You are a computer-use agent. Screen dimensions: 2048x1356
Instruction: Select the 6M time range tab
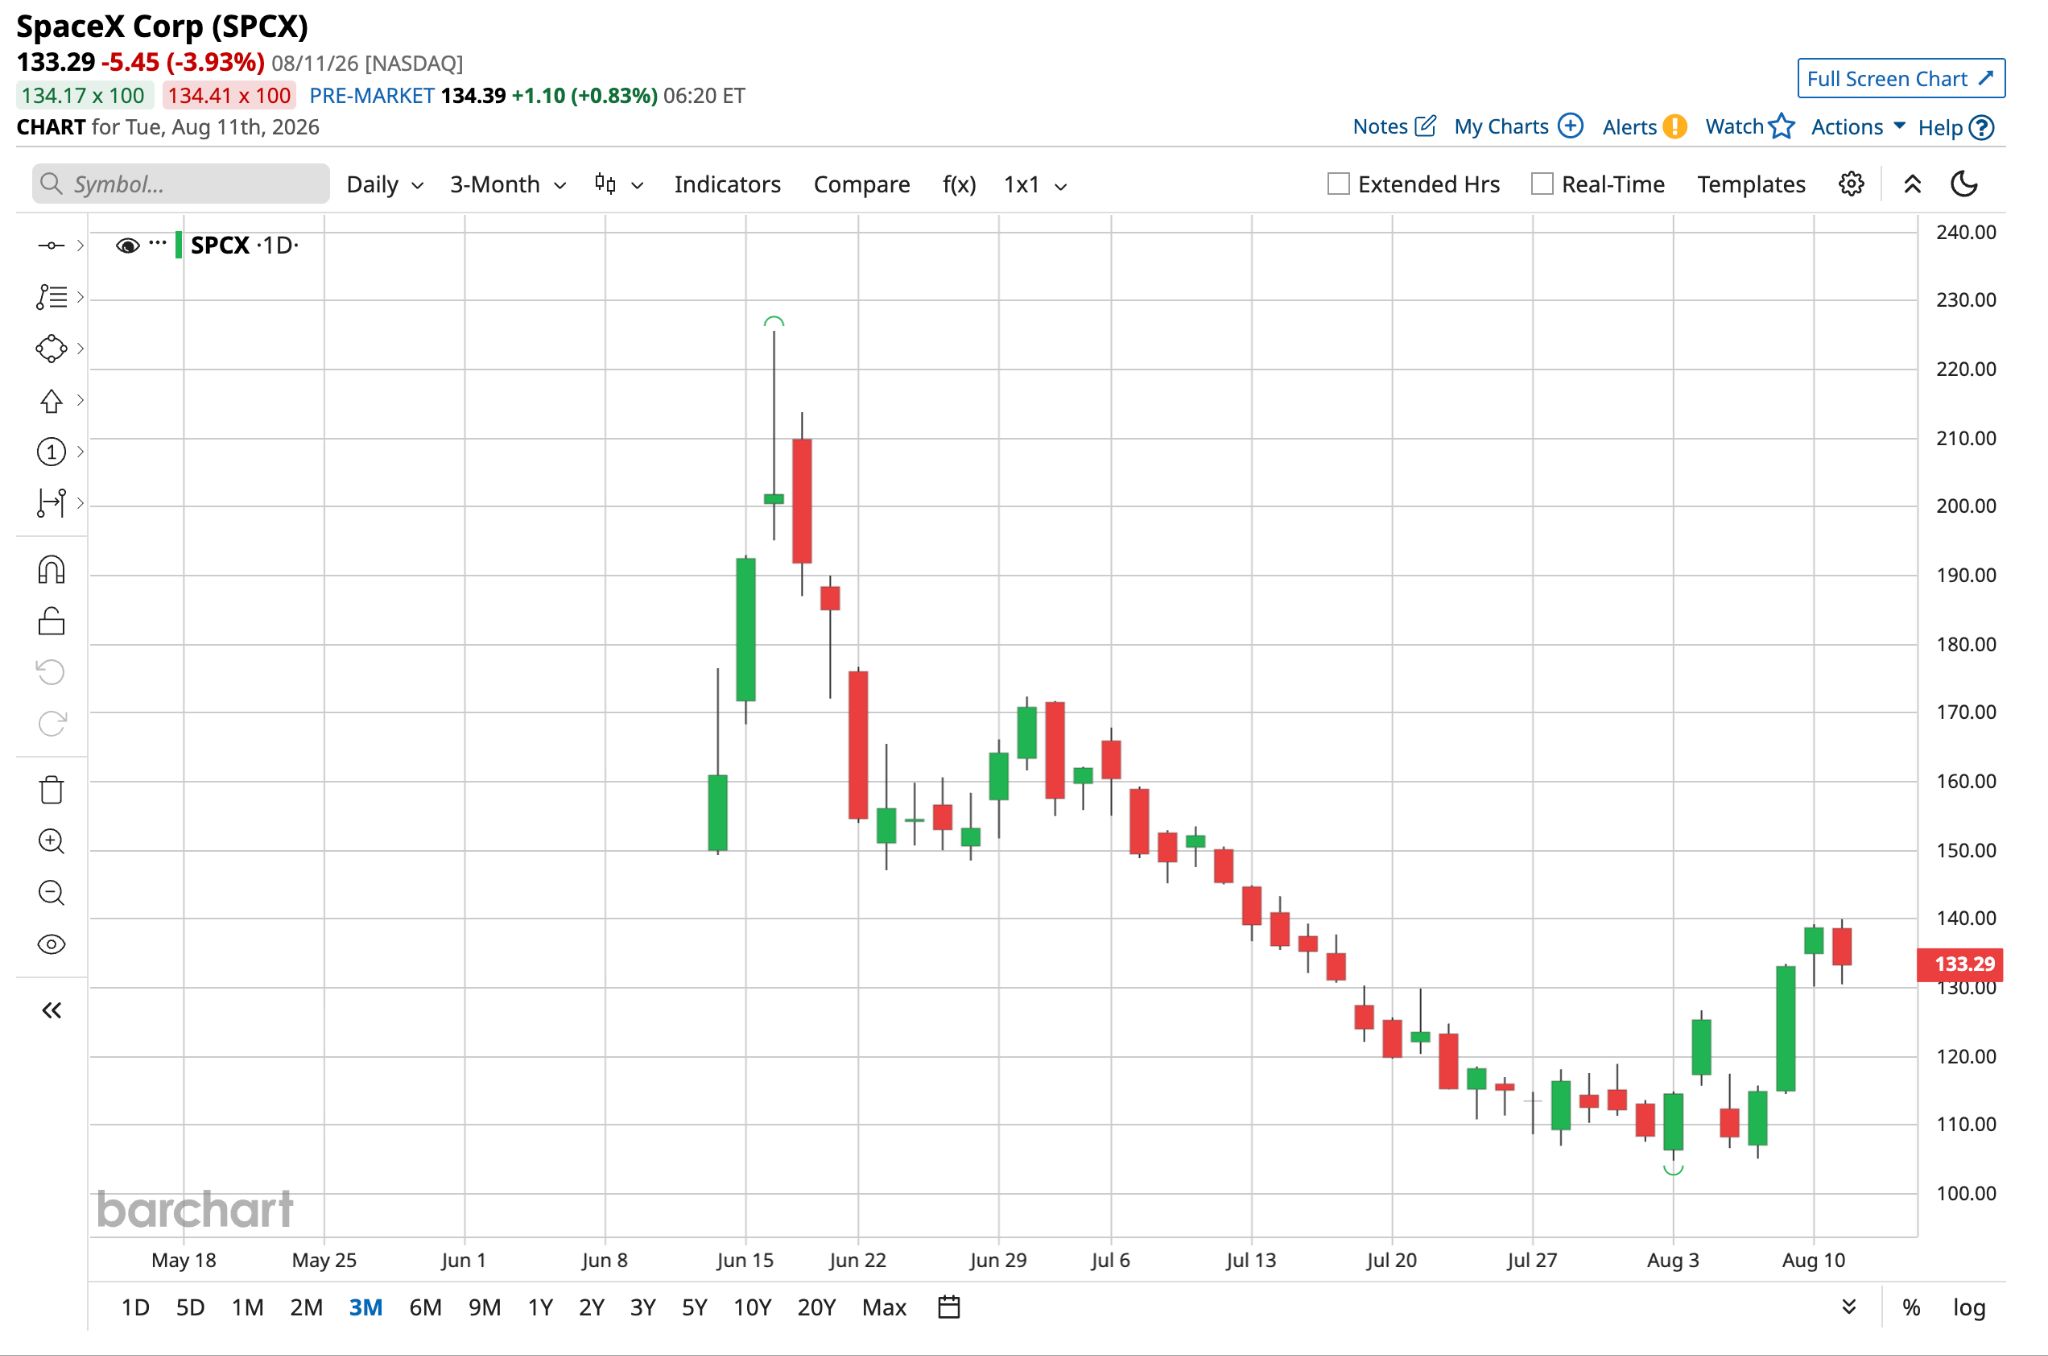click(x=425, y=1307)
